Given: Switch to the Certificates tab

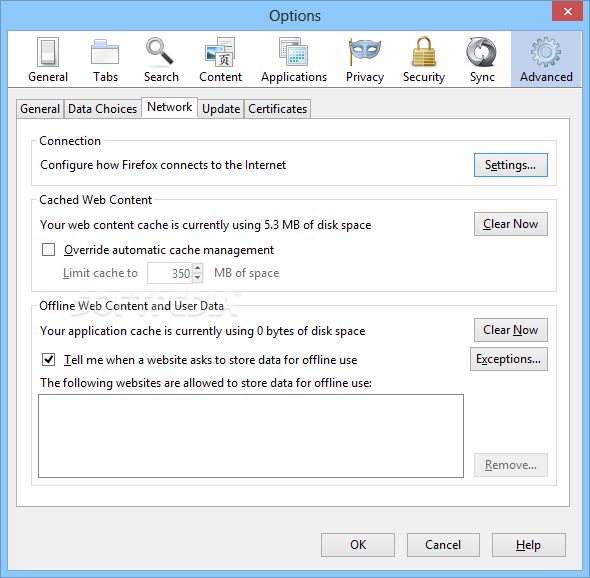Looking at the screenshot, I should (277, 109).
